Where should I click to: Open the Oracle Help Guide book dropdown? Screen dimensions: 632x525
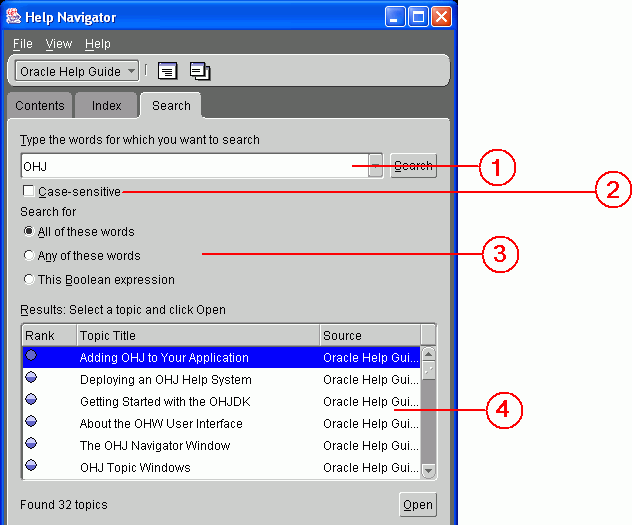[x=77, y=71]
